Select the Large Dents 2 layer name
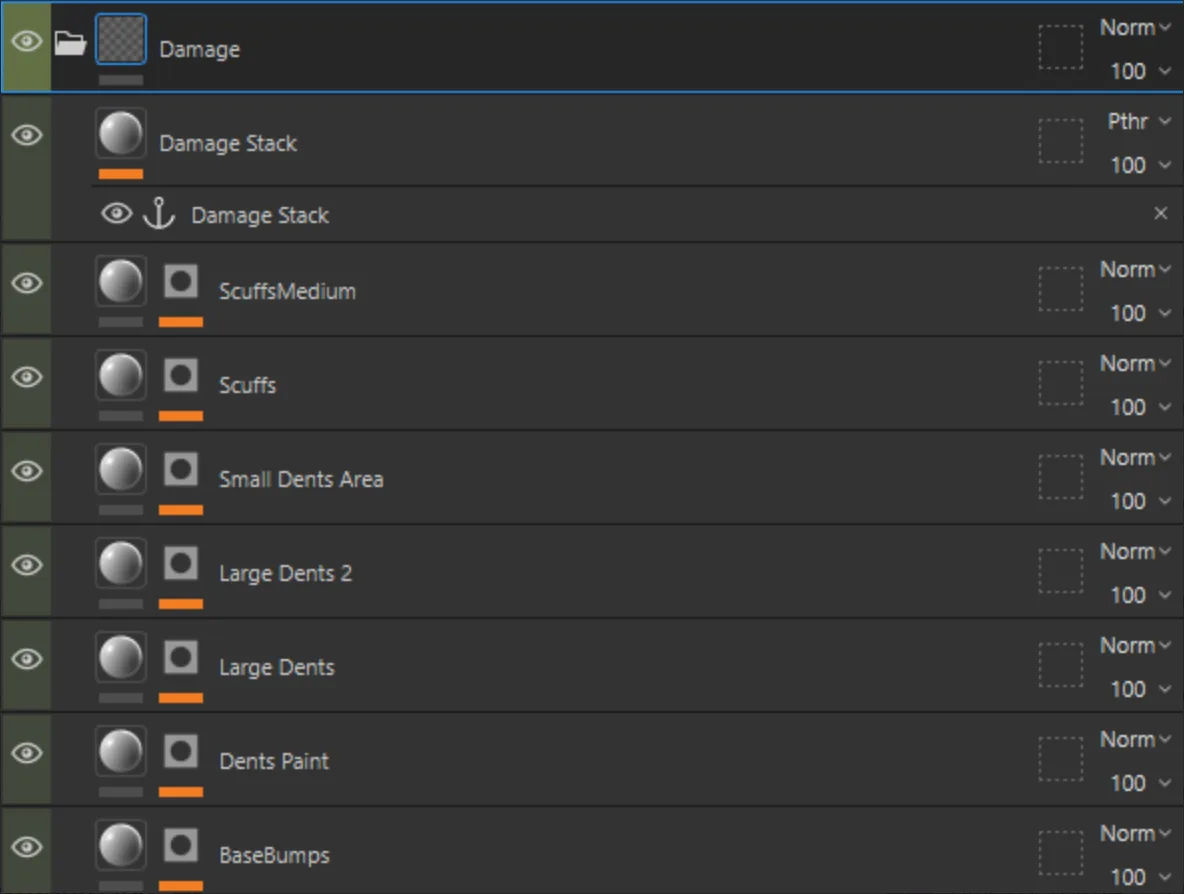 point(285,573)
